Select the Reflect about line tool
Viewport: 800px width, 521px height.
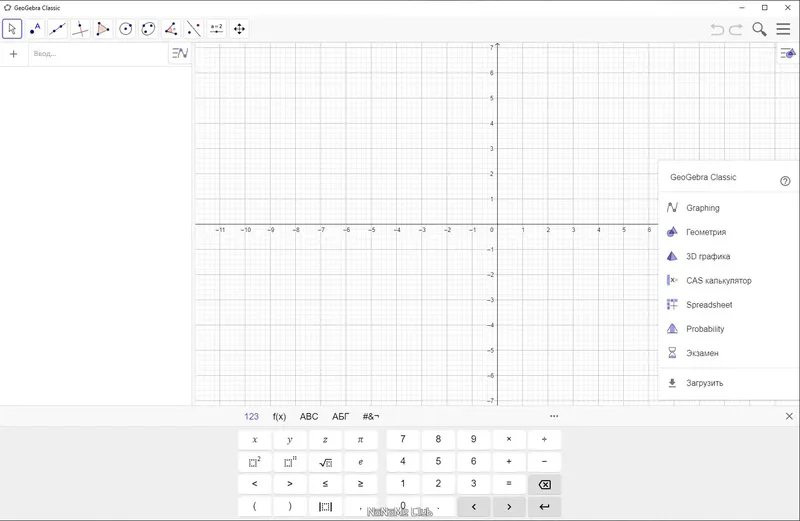(x=194, y=29)
